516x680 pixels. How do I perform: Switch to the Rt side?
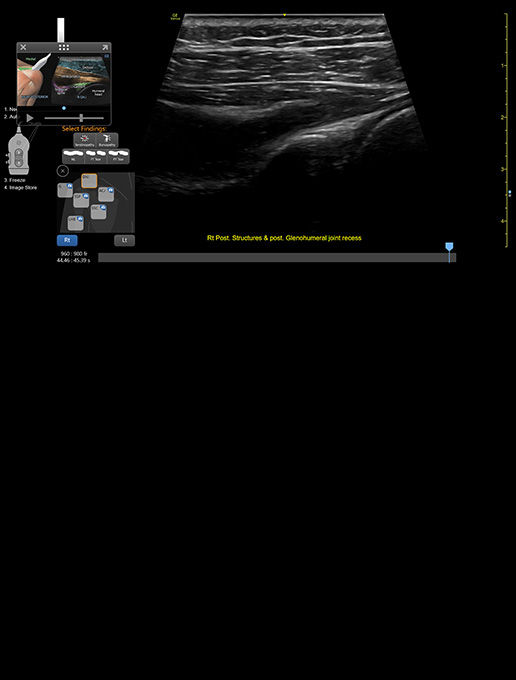[x=67, y=240]
